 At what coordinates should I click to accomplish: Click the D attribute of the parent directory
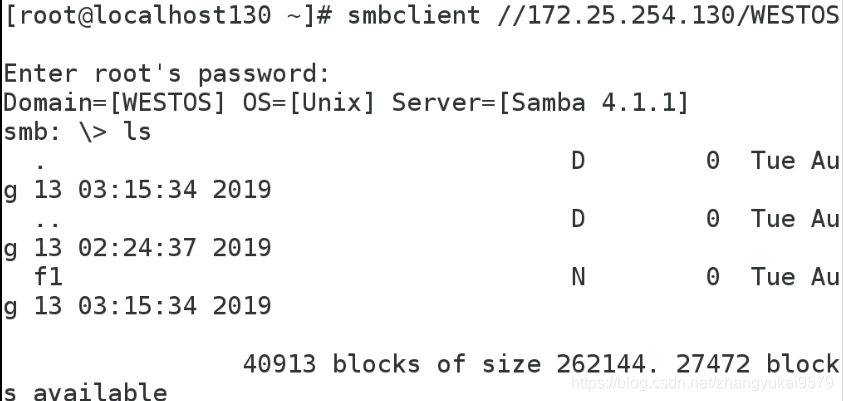click(578, 219)
